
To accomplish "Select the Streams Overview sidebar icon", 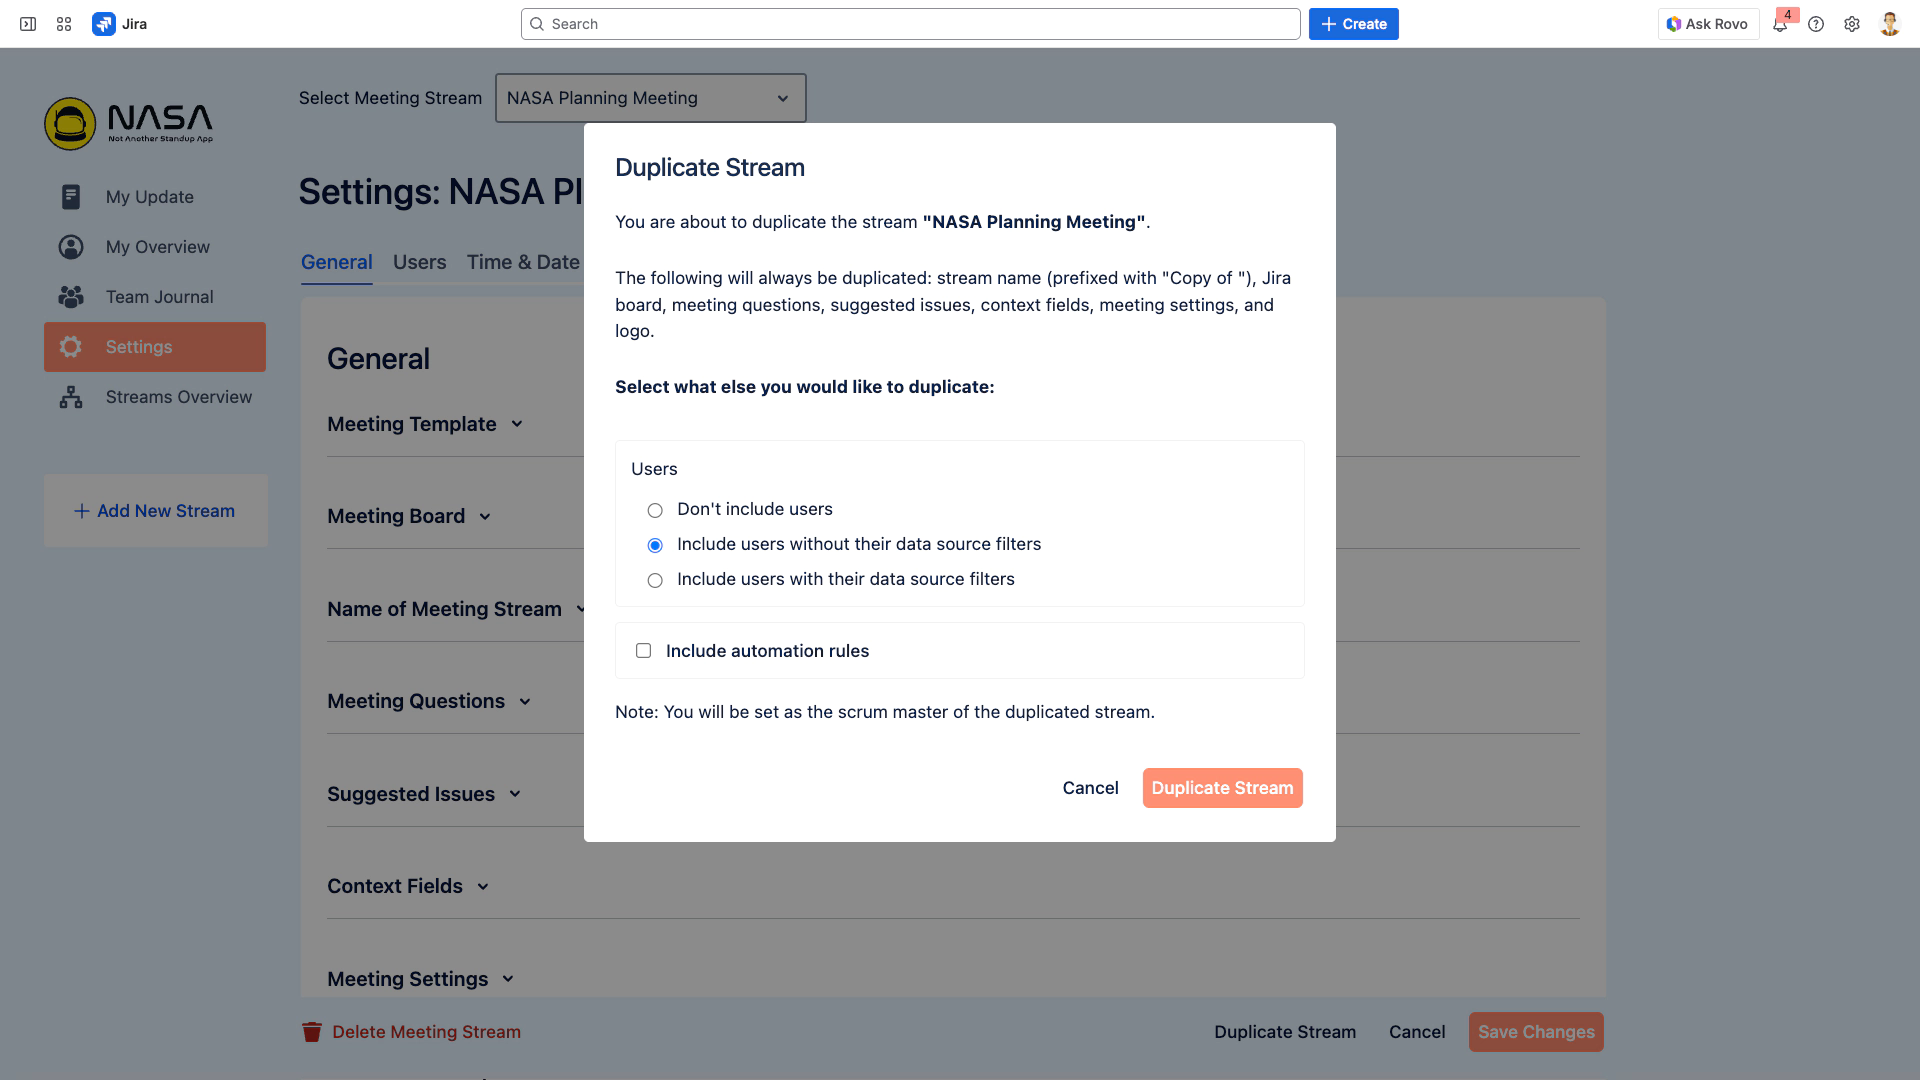I will click(x=70, y=397).
